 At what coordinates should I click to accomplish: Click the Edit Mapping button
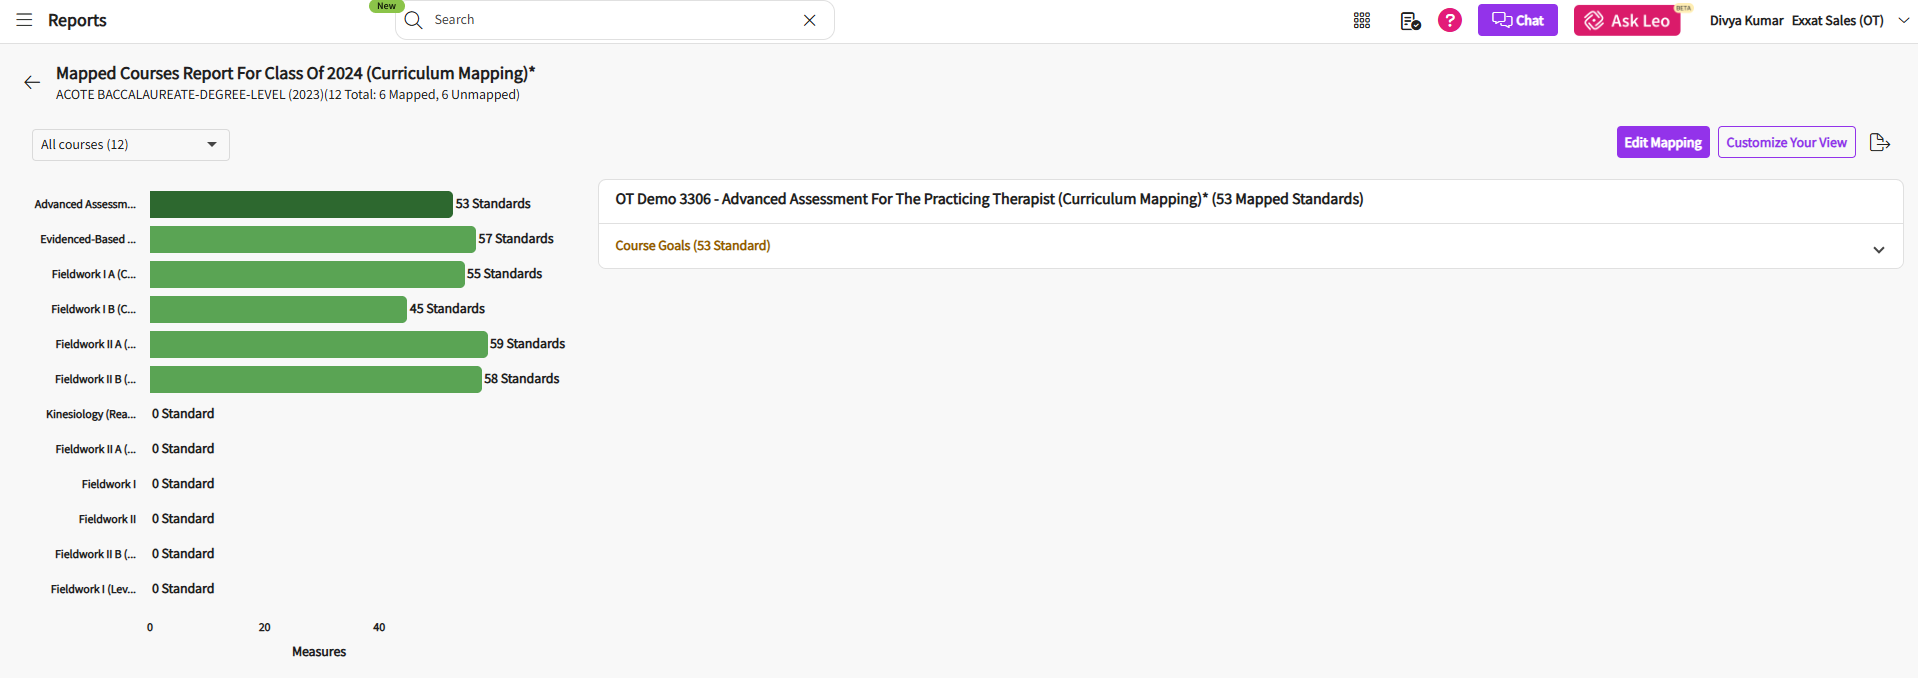[1662, 143]
